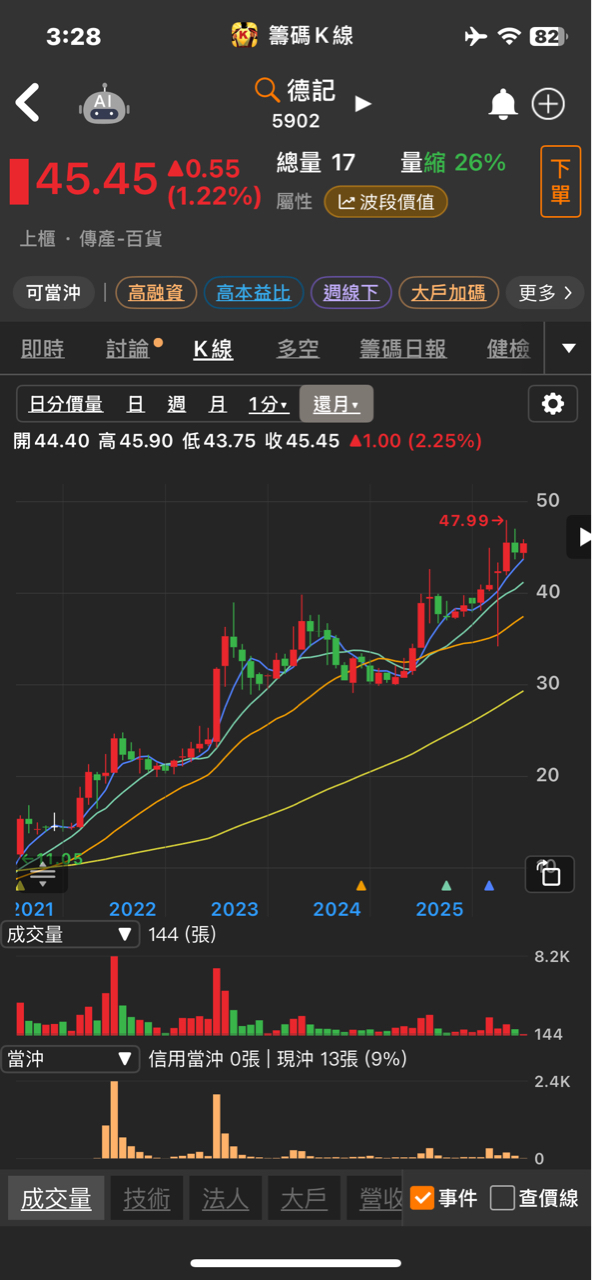Tap the 波段價值 button
The image size is (592, 1280).
pos(386,202)
